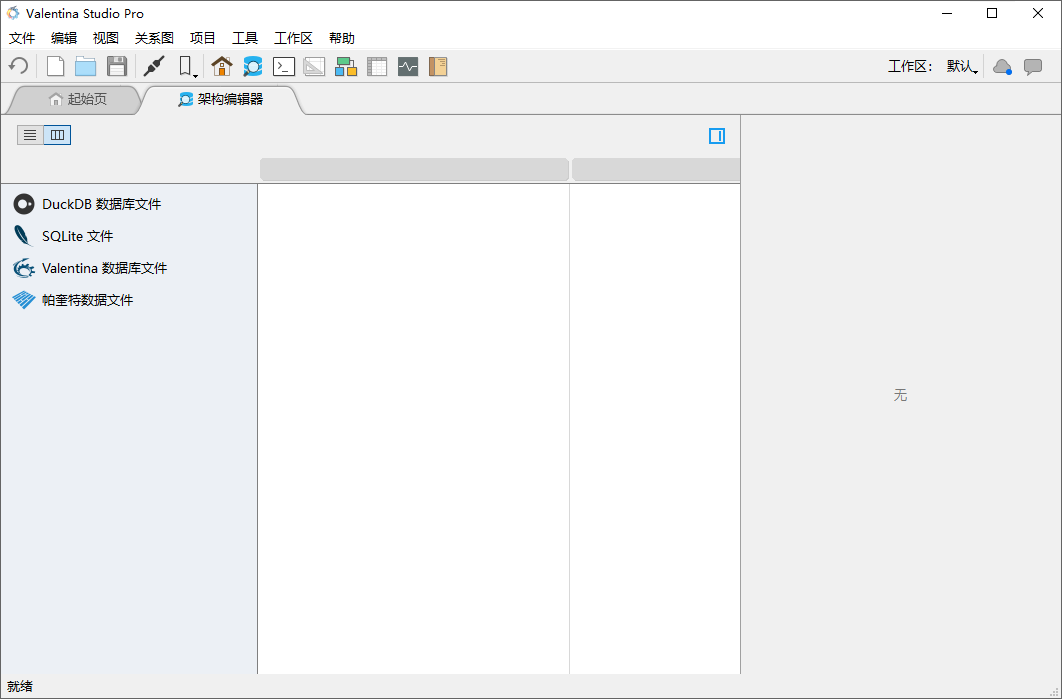This screenshot has width=1062, height=699.
Task: Click the 就绪 status bar text
Action: click(x=20, y=686)
